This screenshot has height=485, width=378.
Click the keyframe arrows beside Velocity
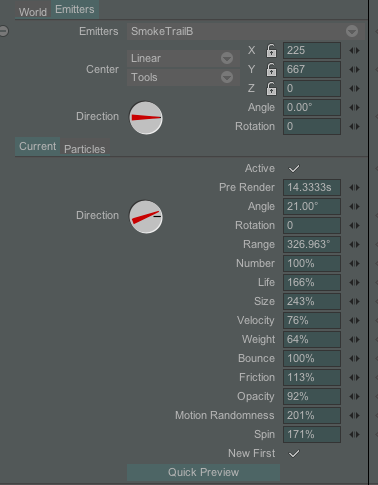(x=354, y=321)
